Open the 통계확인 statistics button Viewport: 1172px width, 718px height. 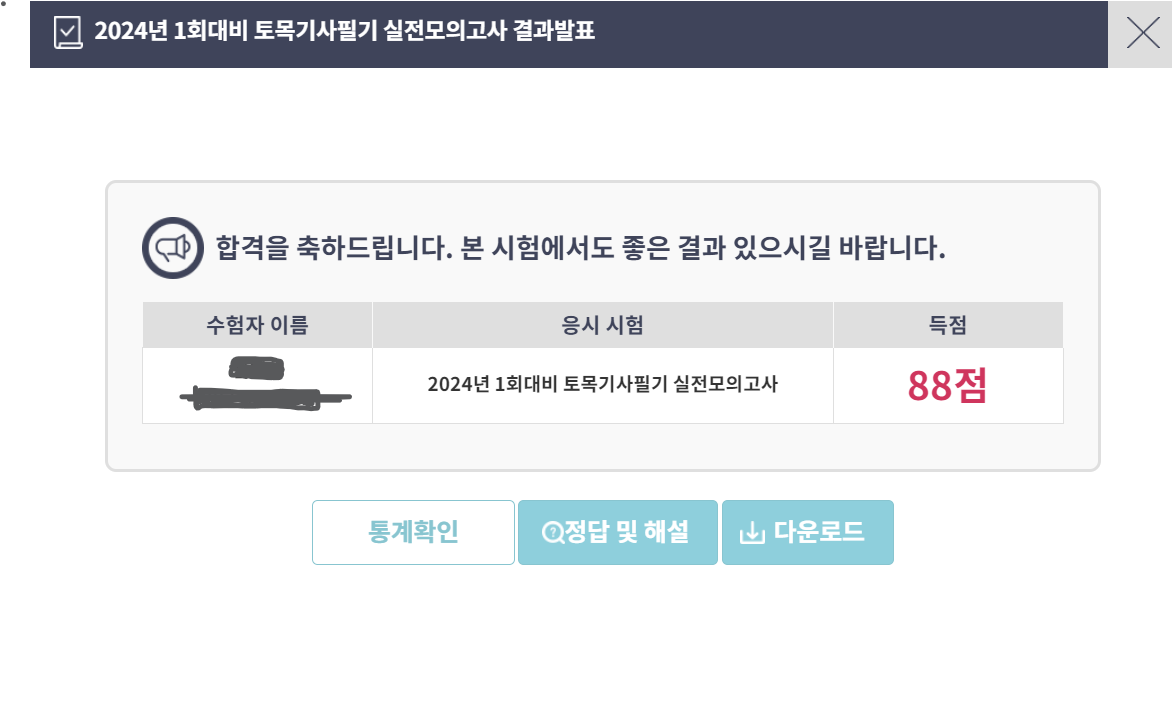coord(413,532)
